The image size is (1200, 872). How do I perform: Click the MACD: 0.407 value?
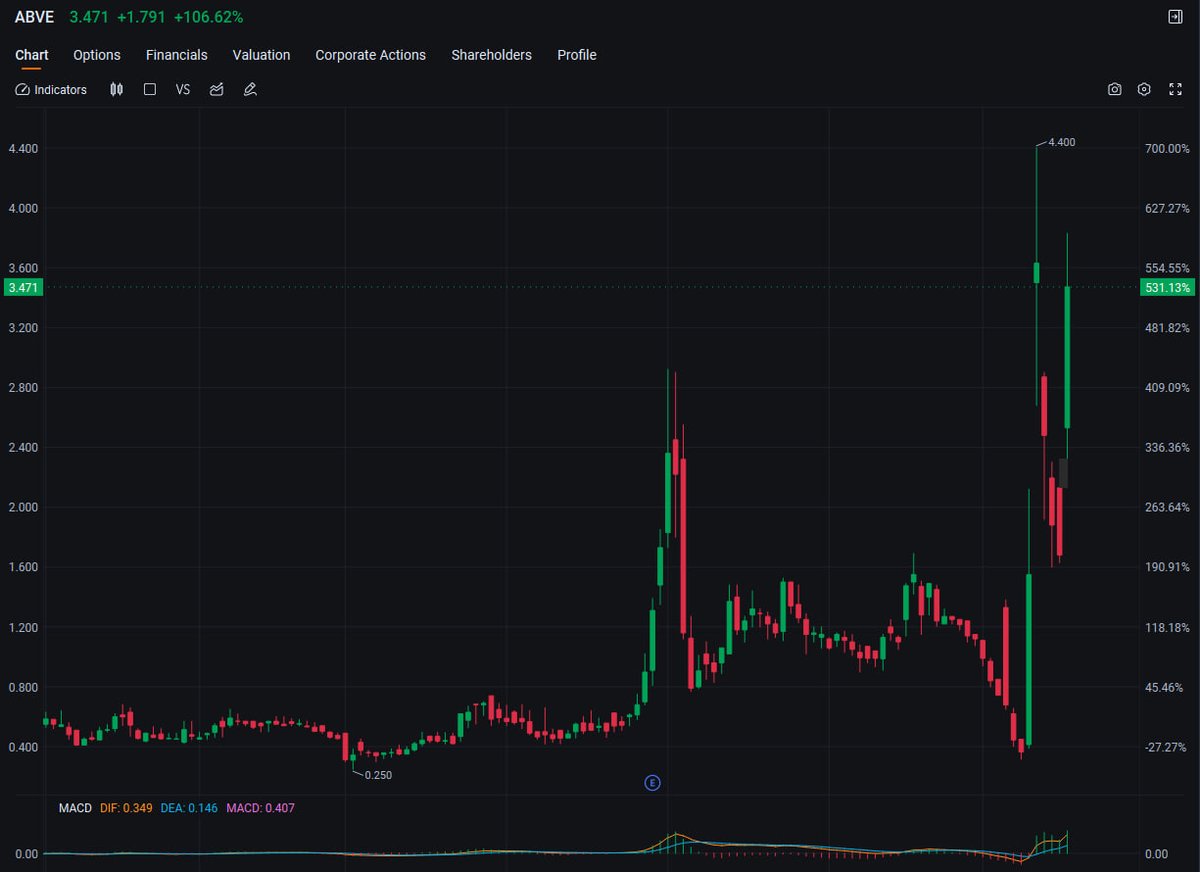pos(260,808)
